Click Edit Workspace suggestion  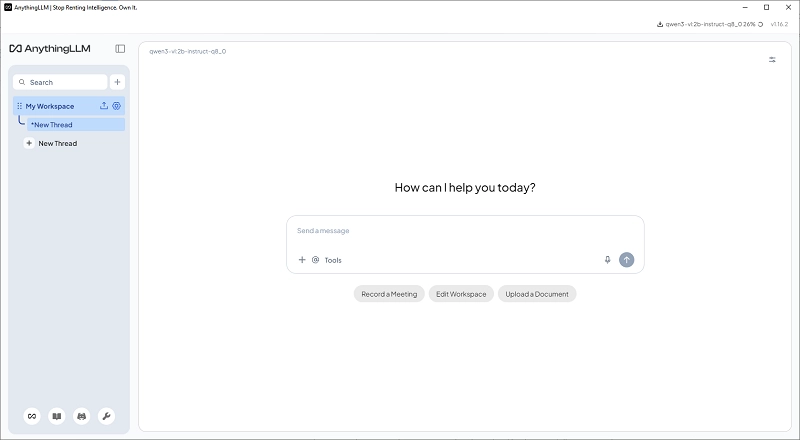click(x=461, y=294)
